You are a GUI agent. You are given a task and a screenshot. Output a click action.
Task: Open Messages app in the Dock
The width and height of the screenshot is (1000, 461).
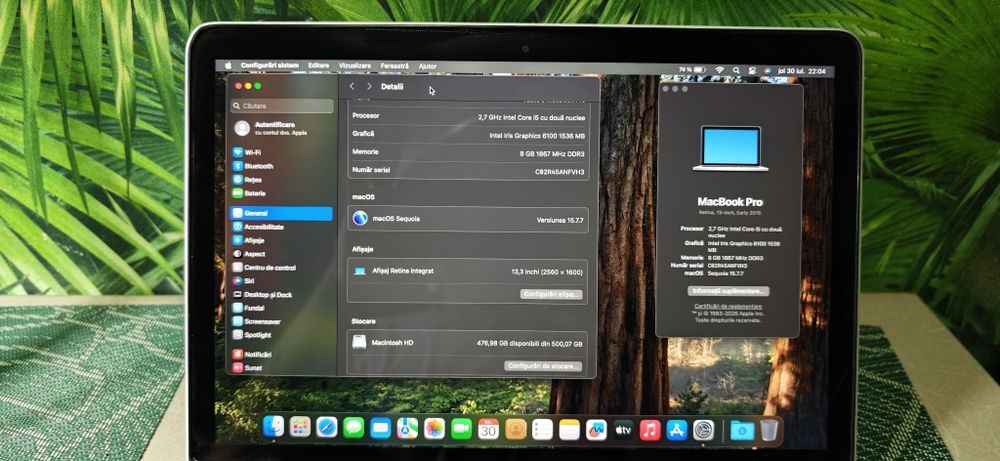click(x=353, y=428)
